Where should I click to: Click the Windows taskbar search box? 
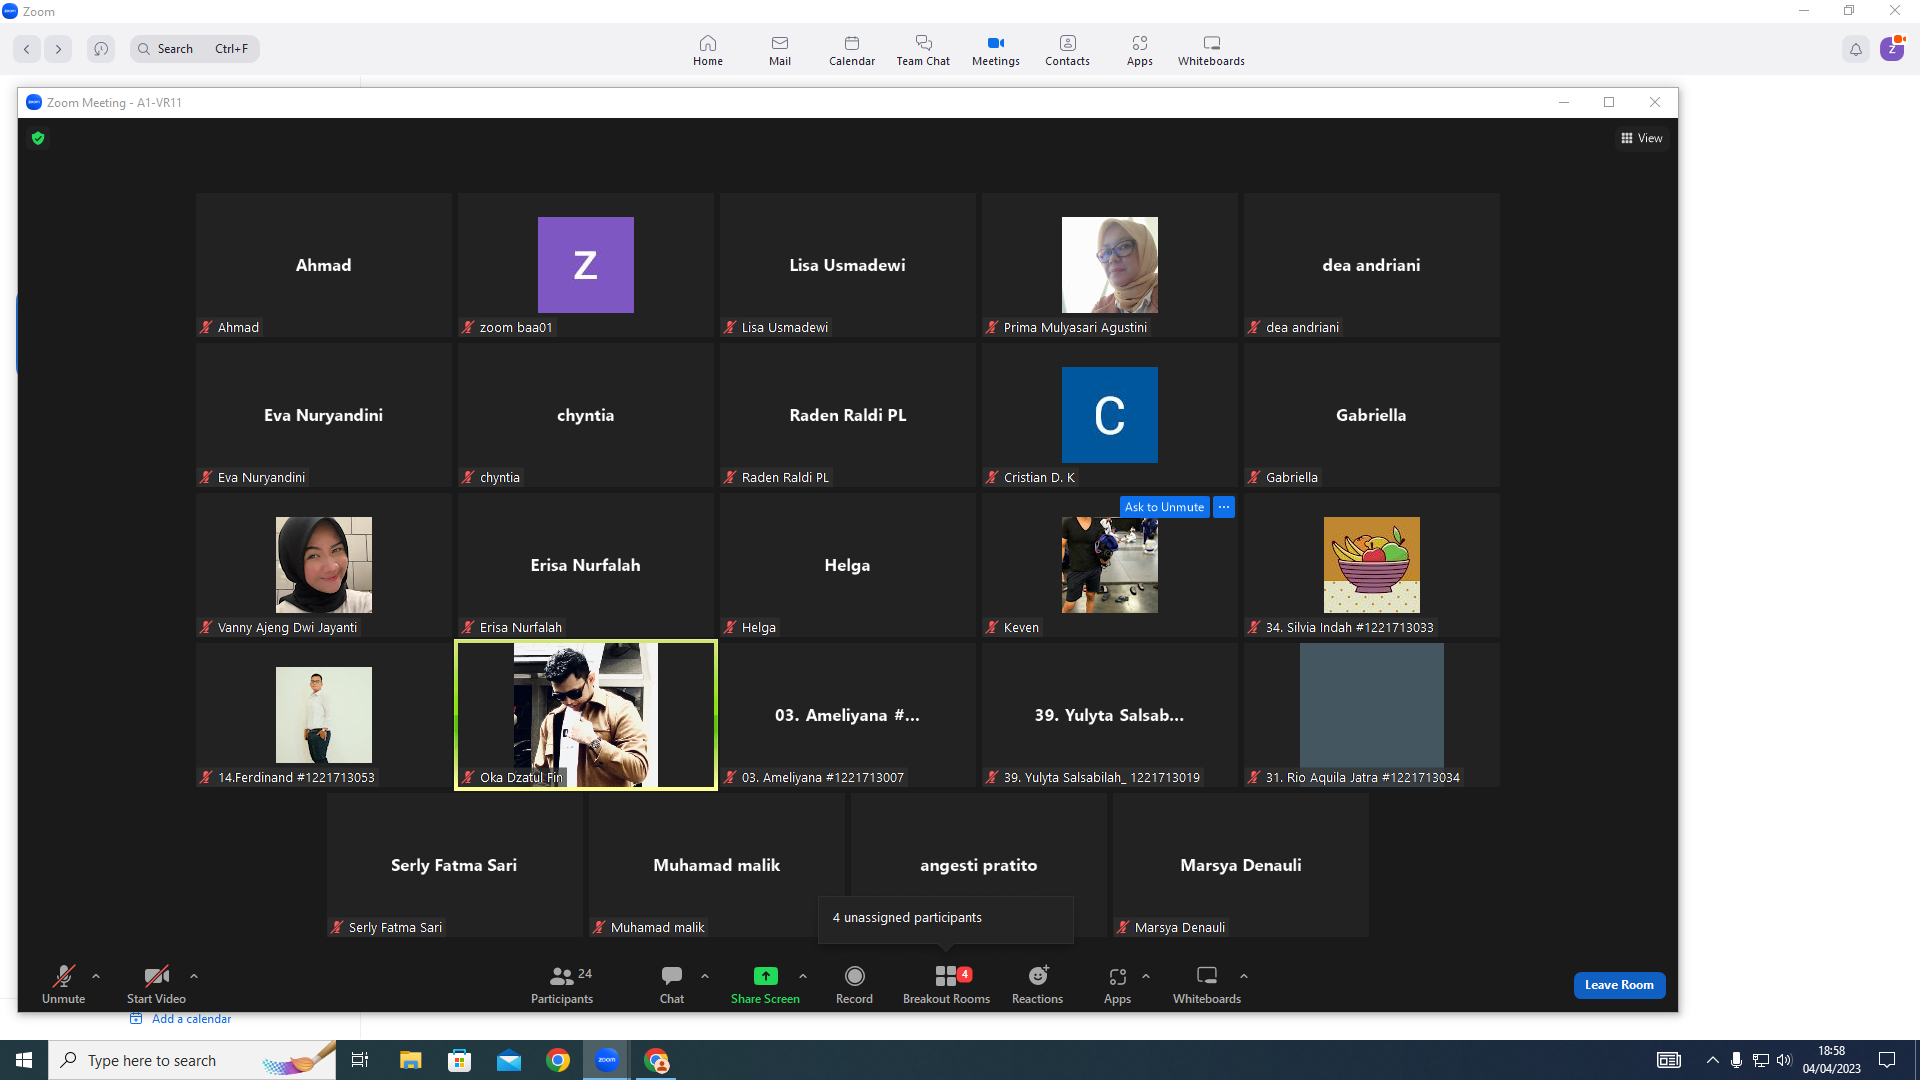click(x=192, y=1060)
